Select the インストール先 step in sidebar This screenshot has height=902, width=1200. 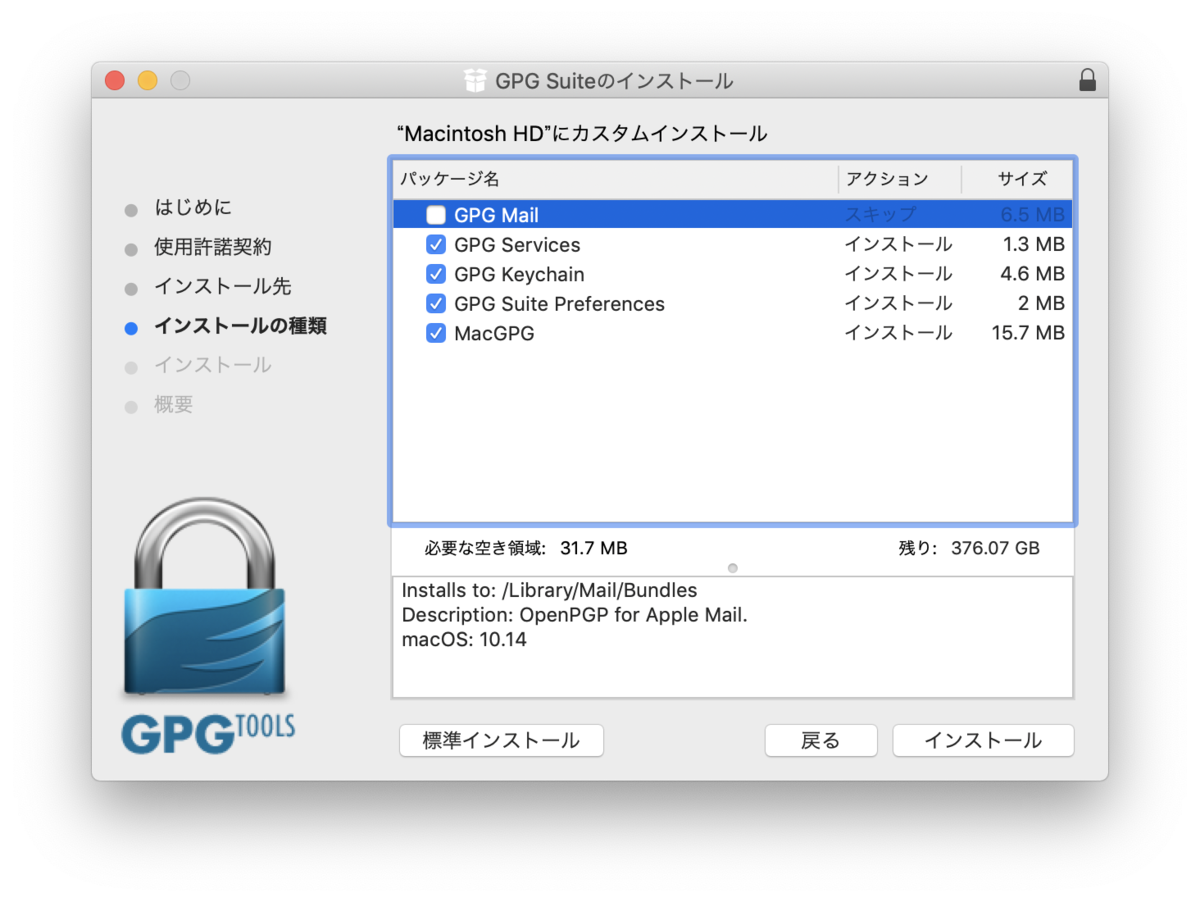click(222, 287)
